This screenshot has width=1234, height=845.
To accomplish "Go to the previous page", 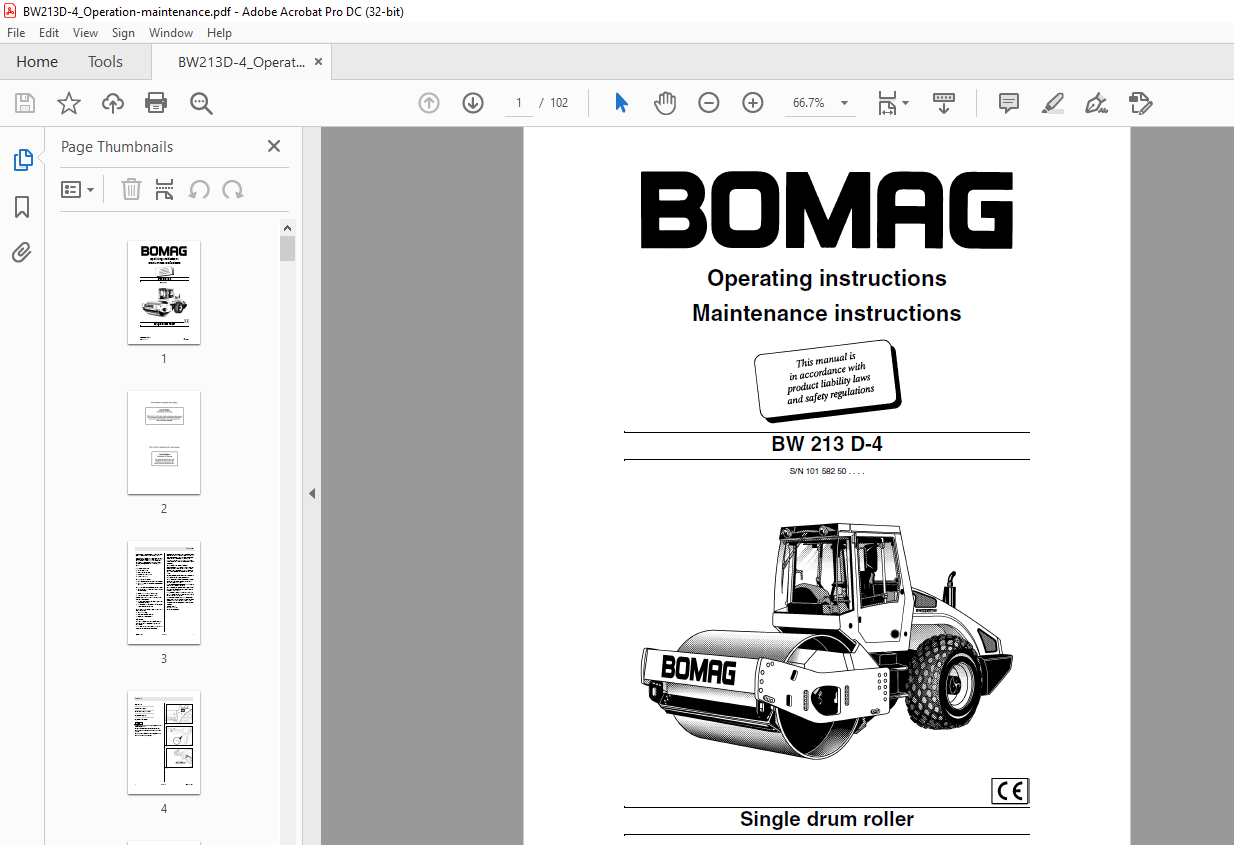I will click(429, 103).
